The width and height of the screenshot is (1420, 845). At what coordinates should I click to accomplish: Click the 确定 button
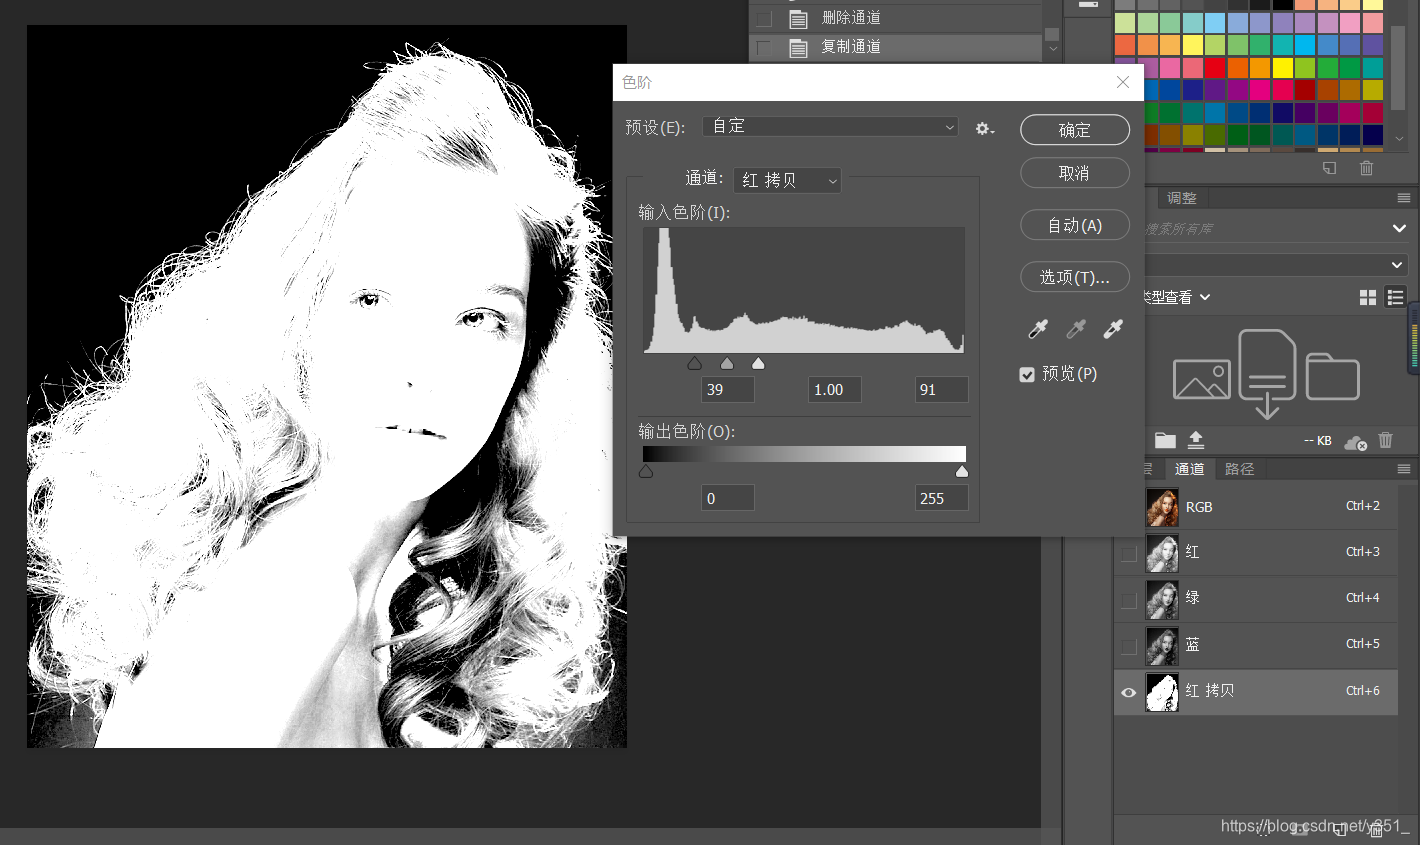point(1075,130)
